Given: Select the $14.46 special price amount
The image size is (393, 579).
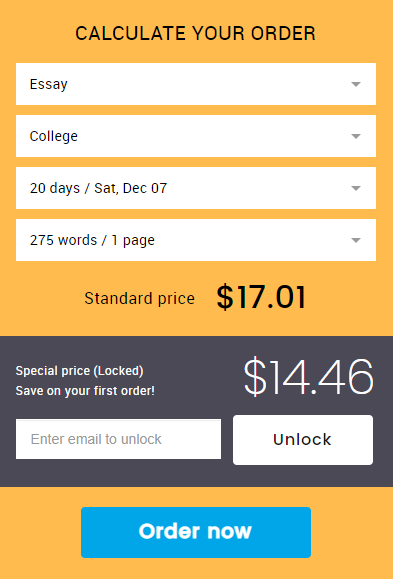Looking at the screenshot, I should (x=308, y=377).
